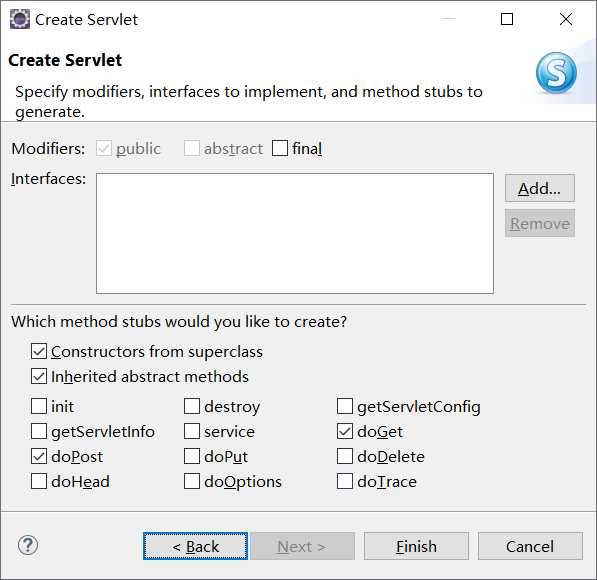Close the Create Servlet dialog window
Viewport: 597px width, 580px height.
click(x=566, y=19)
